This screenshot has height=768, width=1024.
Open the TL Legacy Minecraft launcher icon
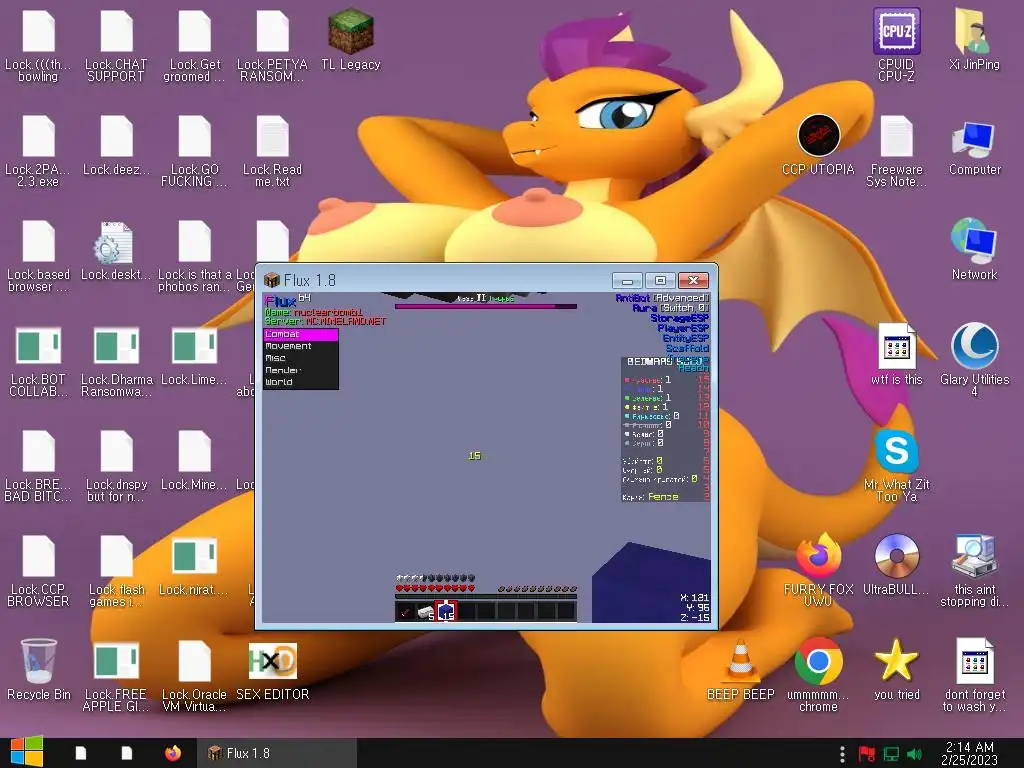tap(351, 39)
